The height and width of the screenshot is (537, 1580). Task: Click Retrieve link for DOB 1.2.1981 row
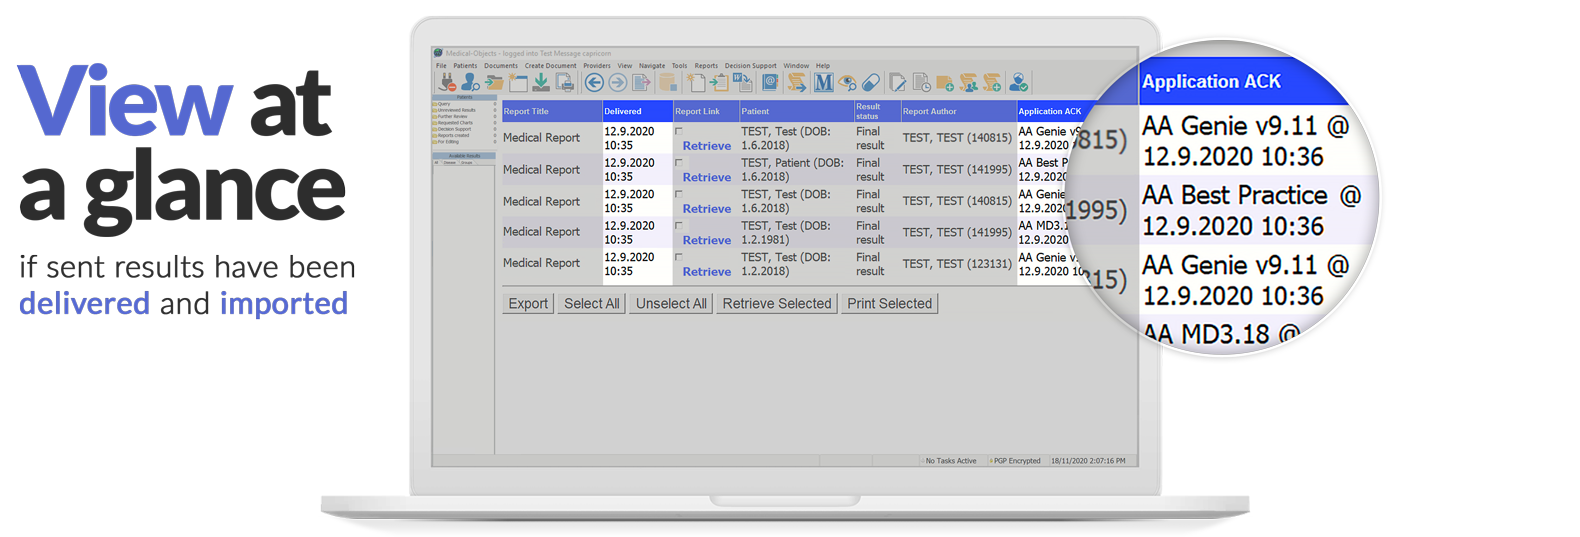707,240
